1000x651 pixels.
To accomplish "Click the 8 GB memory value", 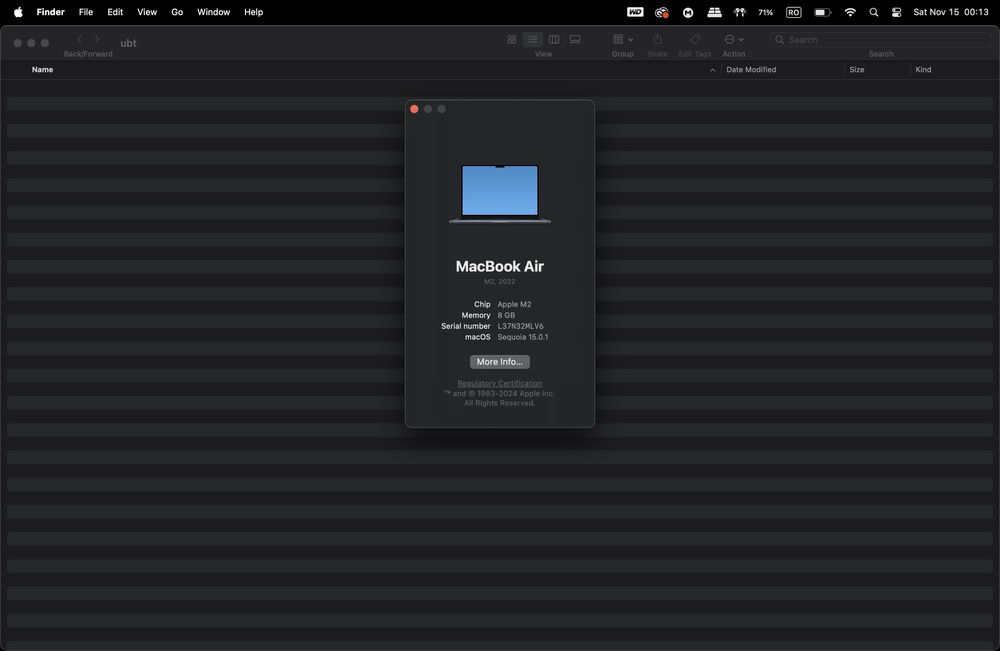I will coord(506,315).
